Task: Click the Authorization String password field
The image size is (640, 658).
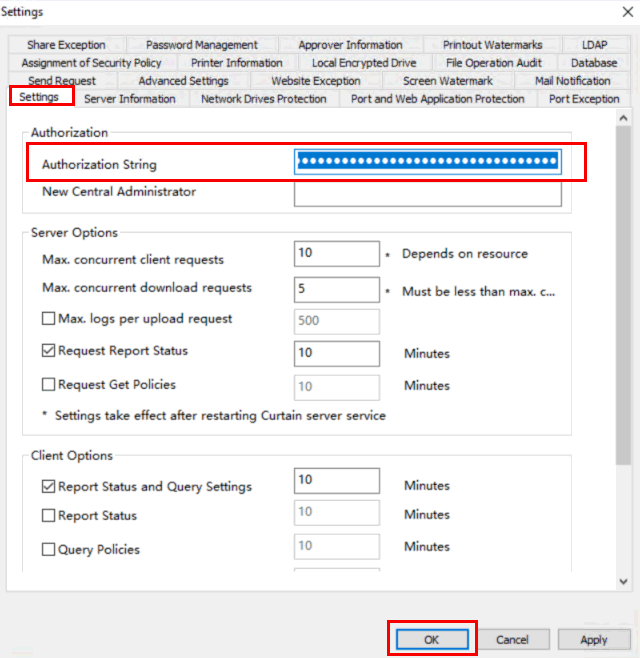Action: point(427,162)
